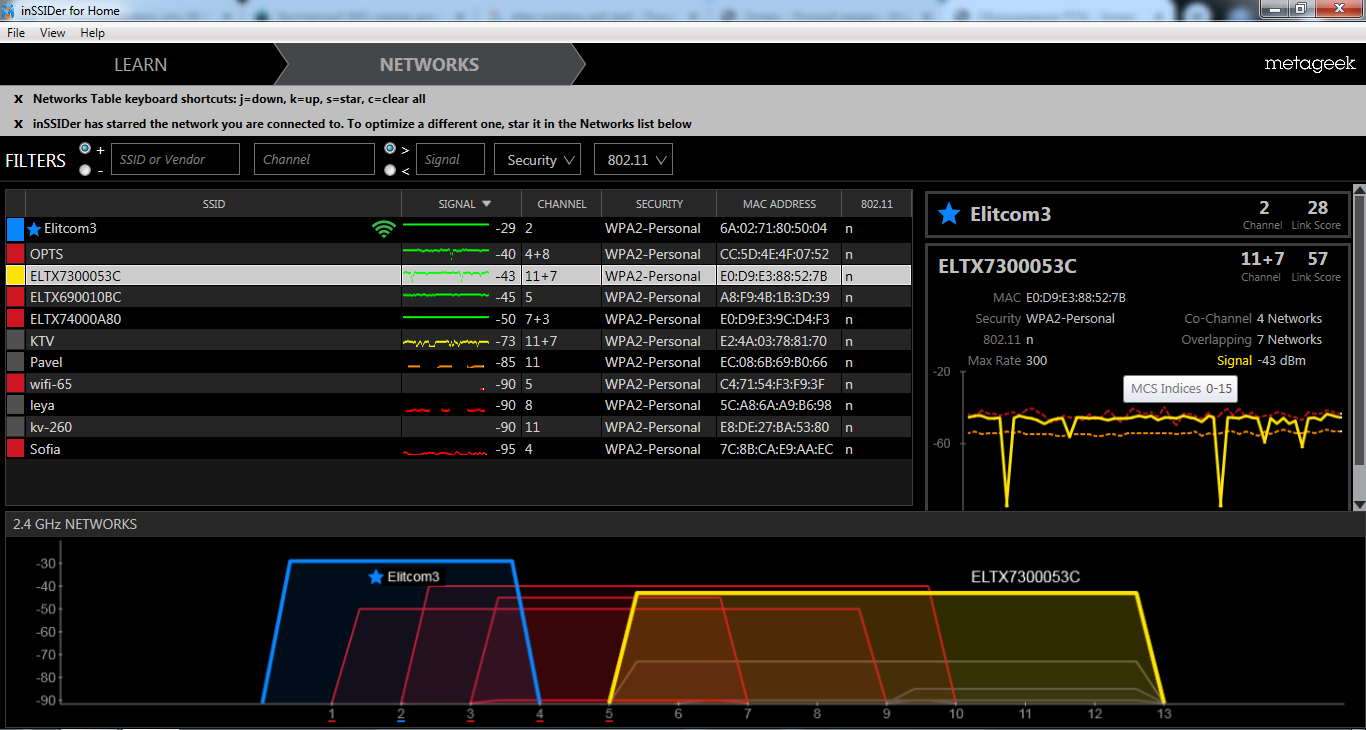Select the plus (include) filter radio button
The height and width of the screenshot is (730, 1366).
coord(85,148)
